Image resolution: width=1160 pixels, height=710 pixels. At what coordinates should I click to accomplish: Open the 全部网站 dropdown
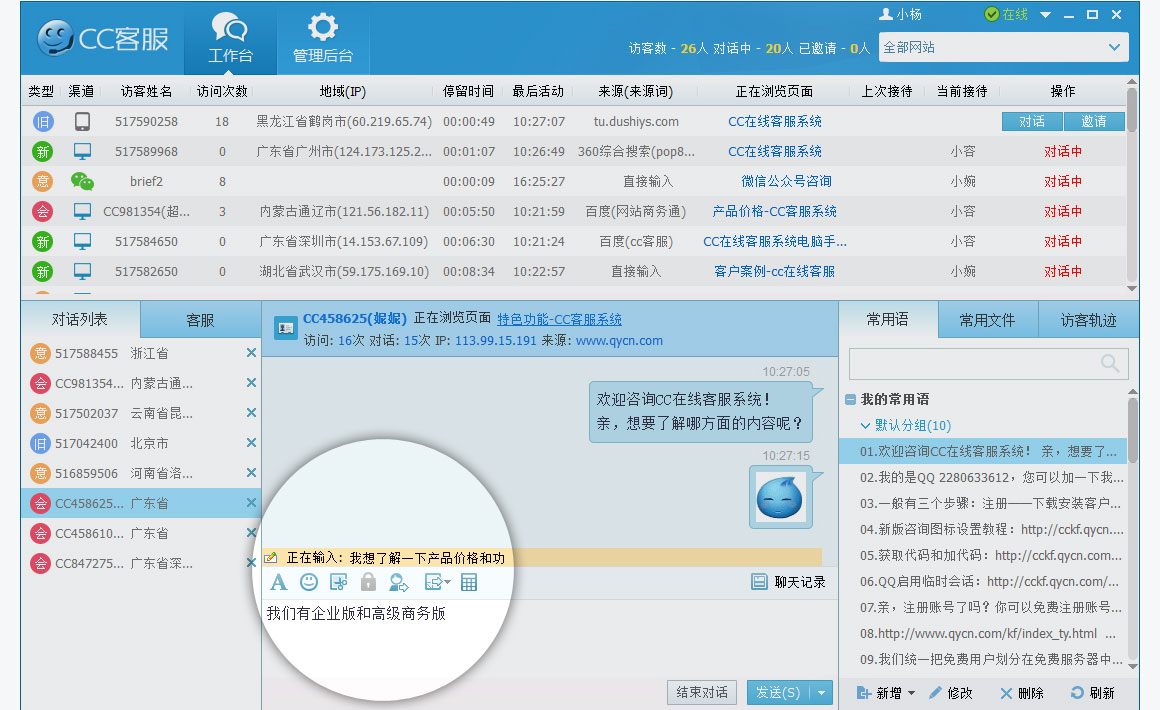pos(1114,47)
